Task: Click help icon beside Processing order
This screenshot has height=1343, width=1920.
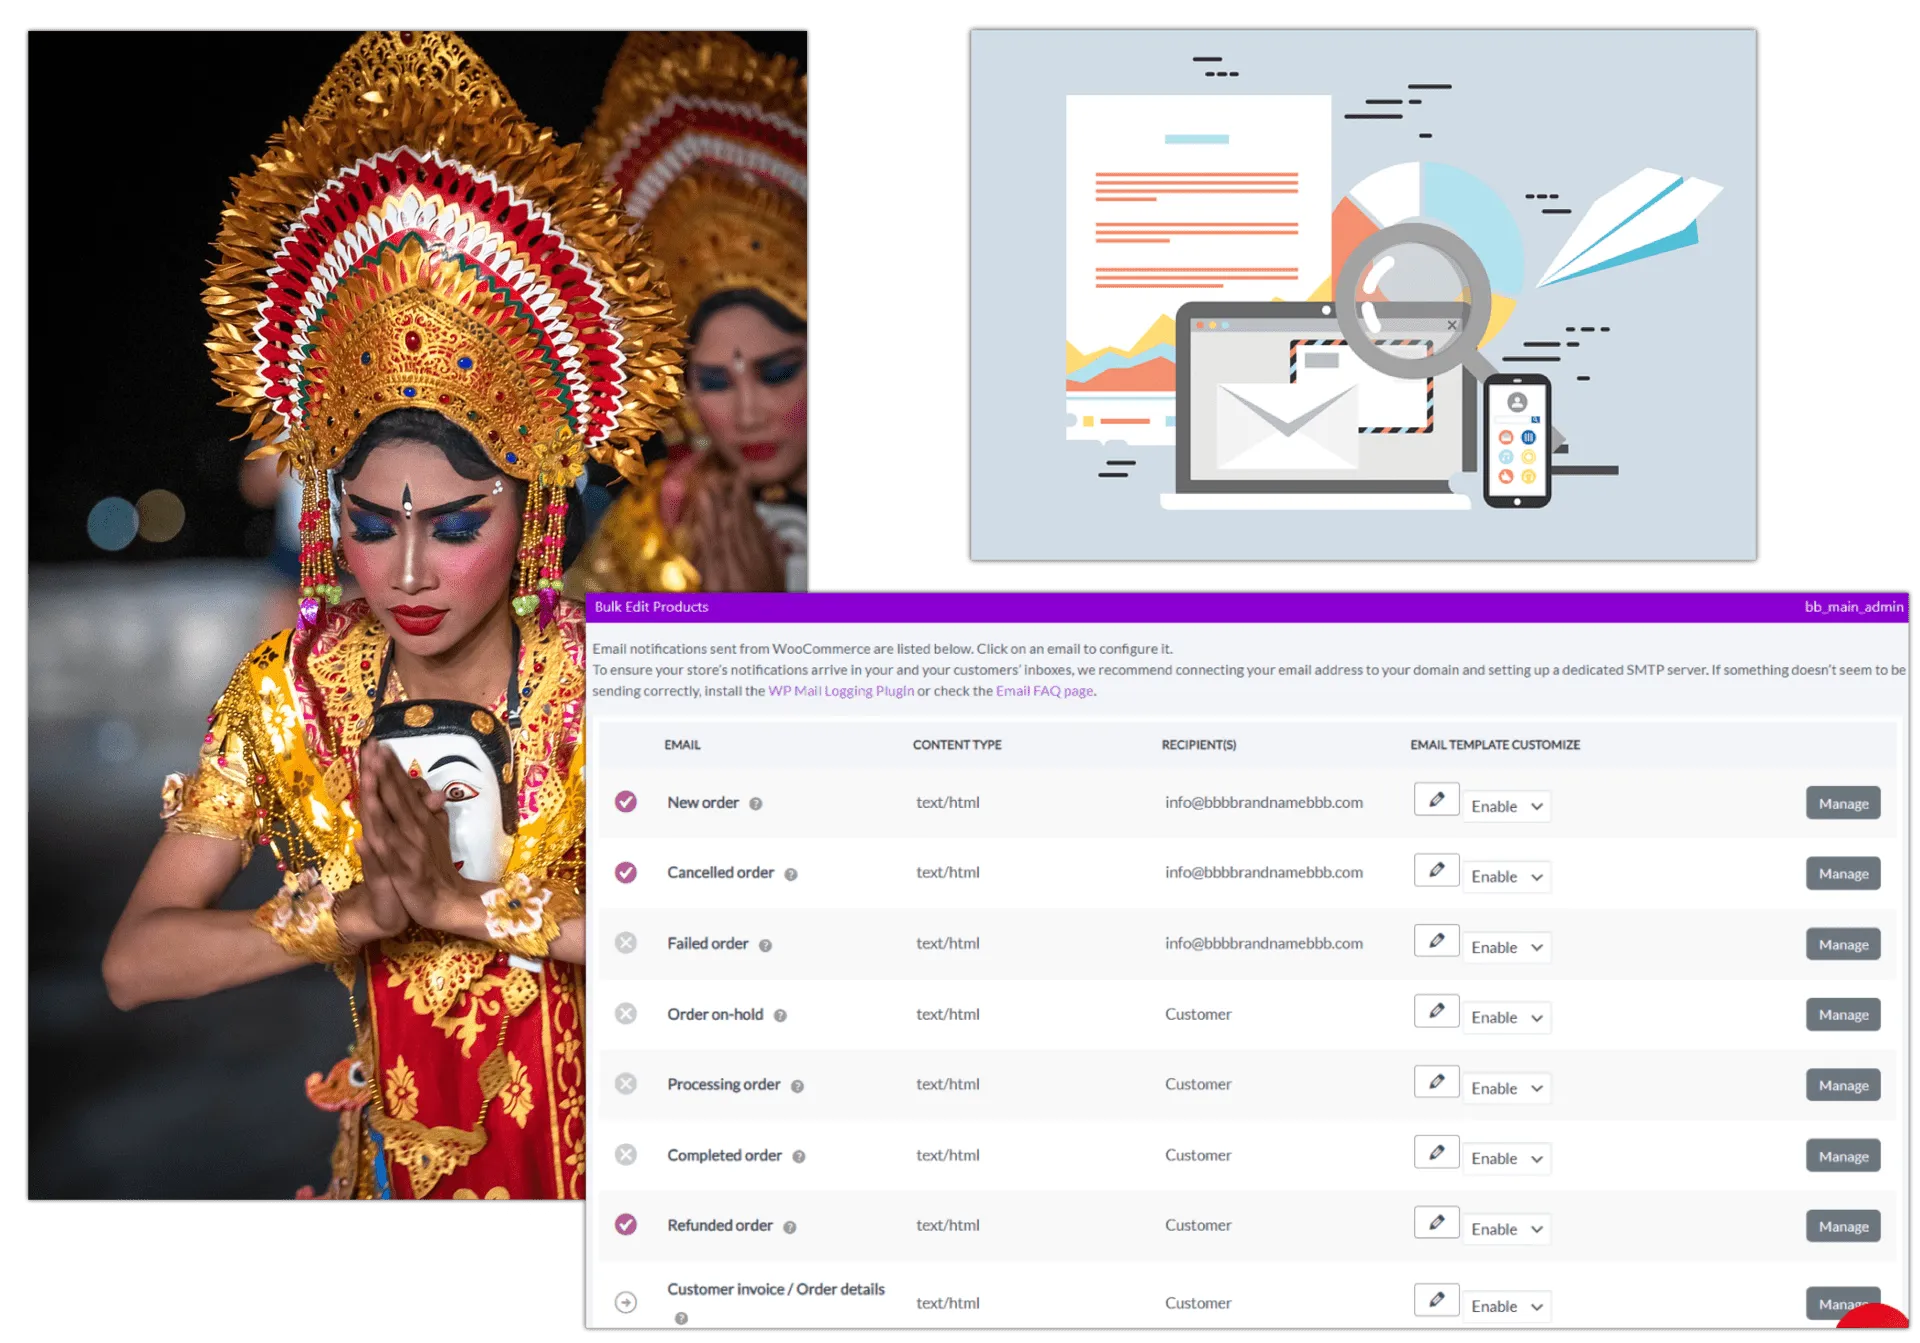Action: [x=797, y=1086]
